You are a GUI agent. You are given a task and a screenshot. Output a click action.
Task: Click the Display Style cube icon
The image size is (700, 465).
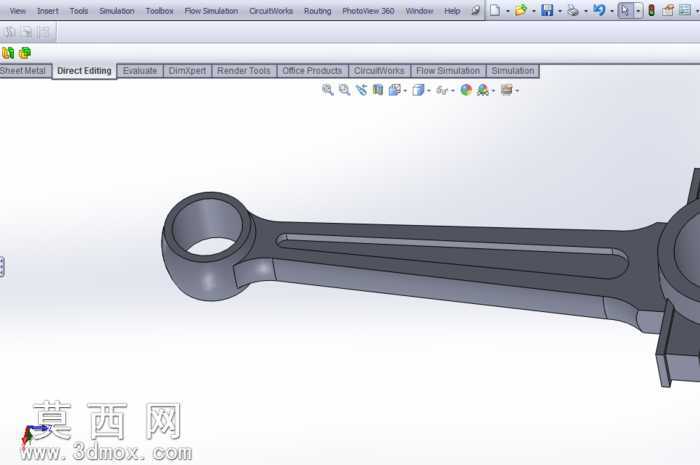point(418,90)
